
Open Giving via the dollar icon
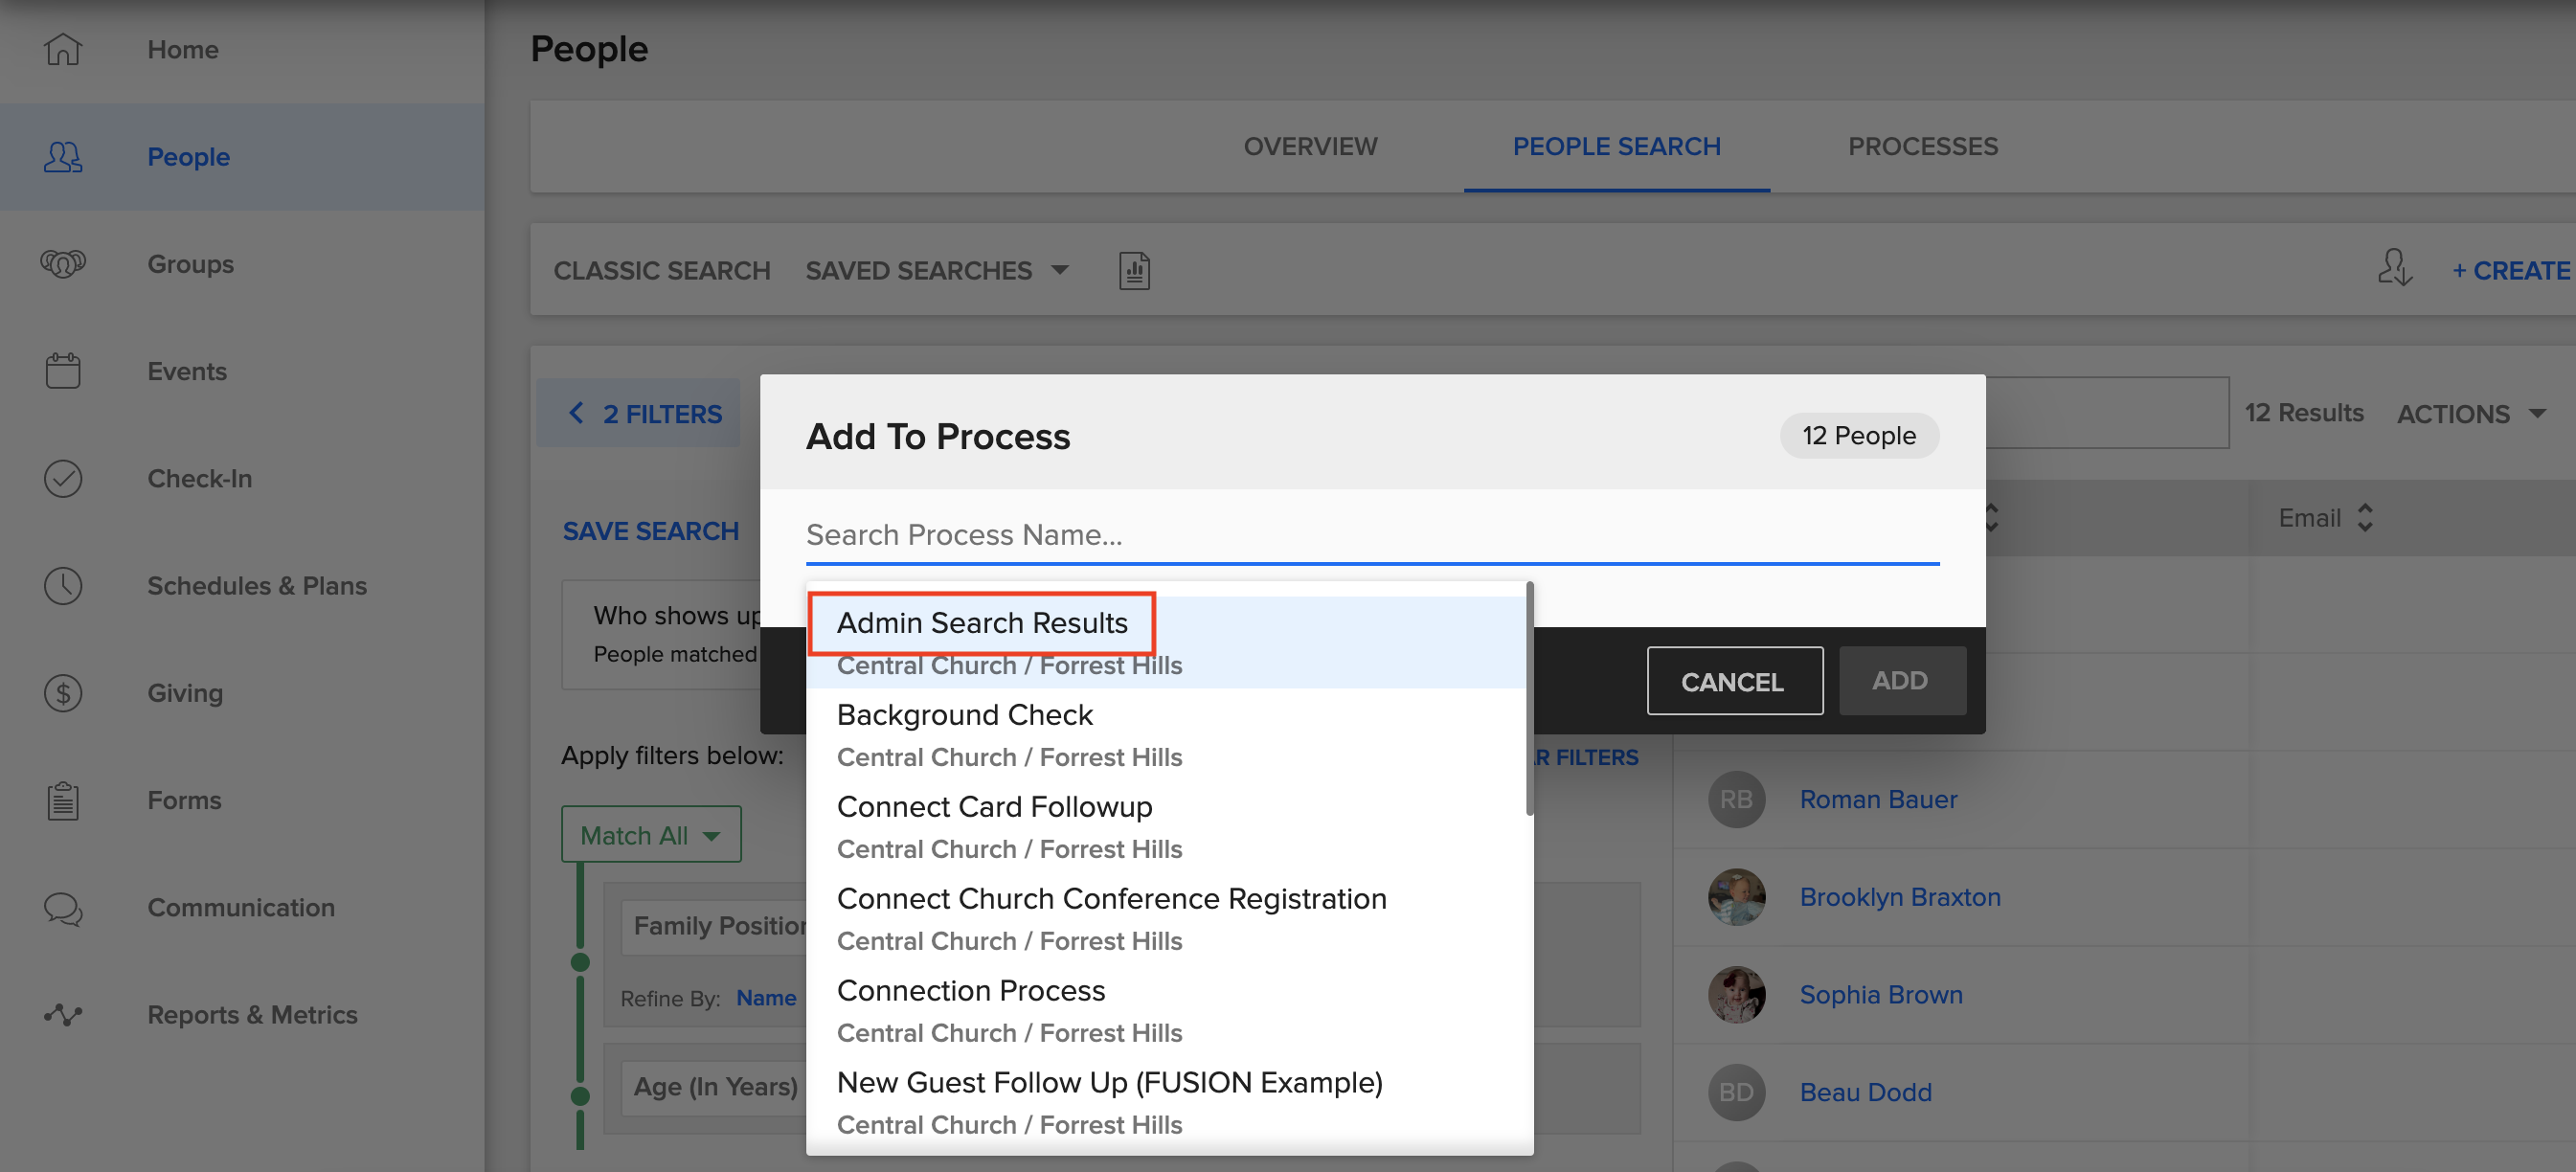62,692
